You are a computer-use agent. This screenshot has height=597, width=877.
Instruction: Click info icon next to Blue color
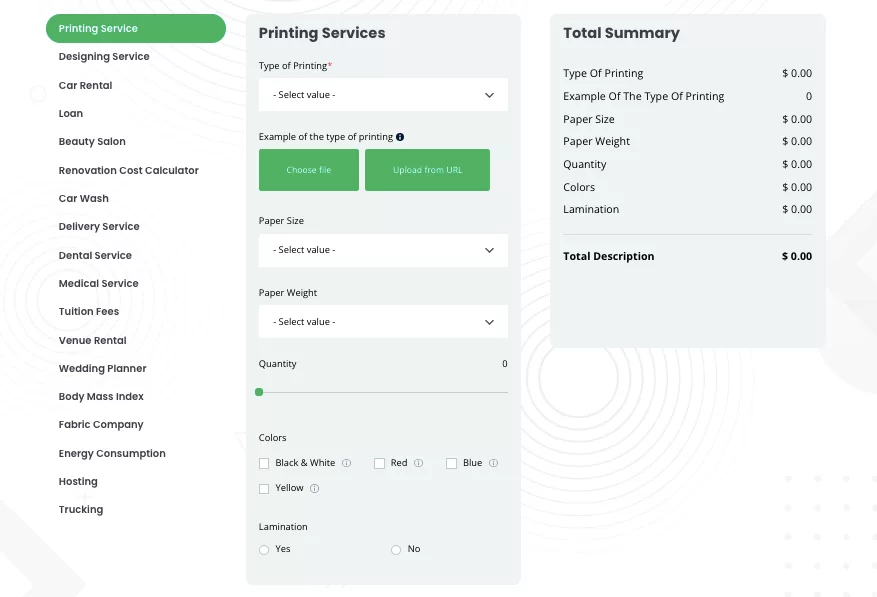click(x=493, y=463)
